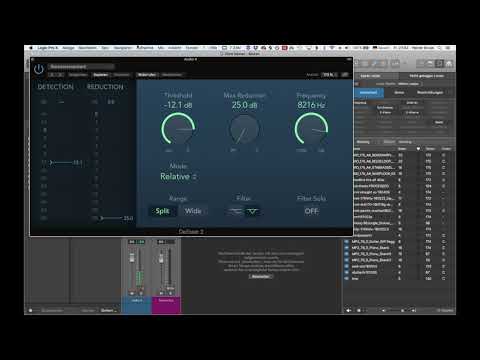The image size is (480, 360).
Task: Select the peak filter shape icon
Action: click(252, 211)
